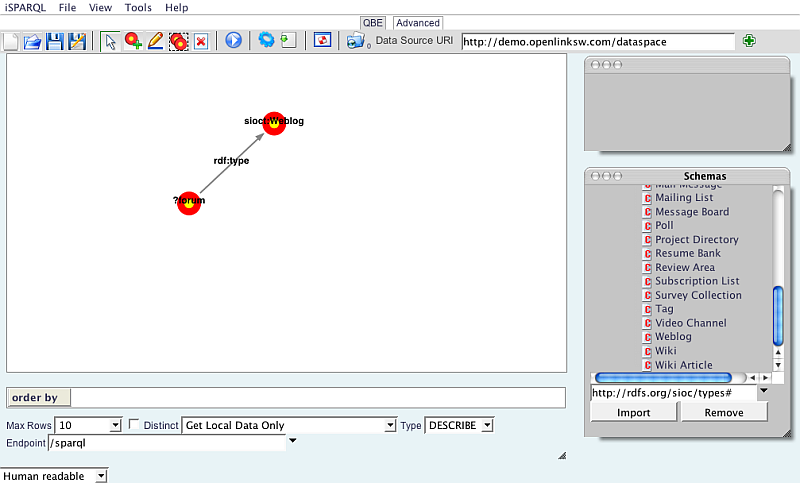Click the Schemas panel title bar
The width and height of the screenshot is (800, 483).
687,176
